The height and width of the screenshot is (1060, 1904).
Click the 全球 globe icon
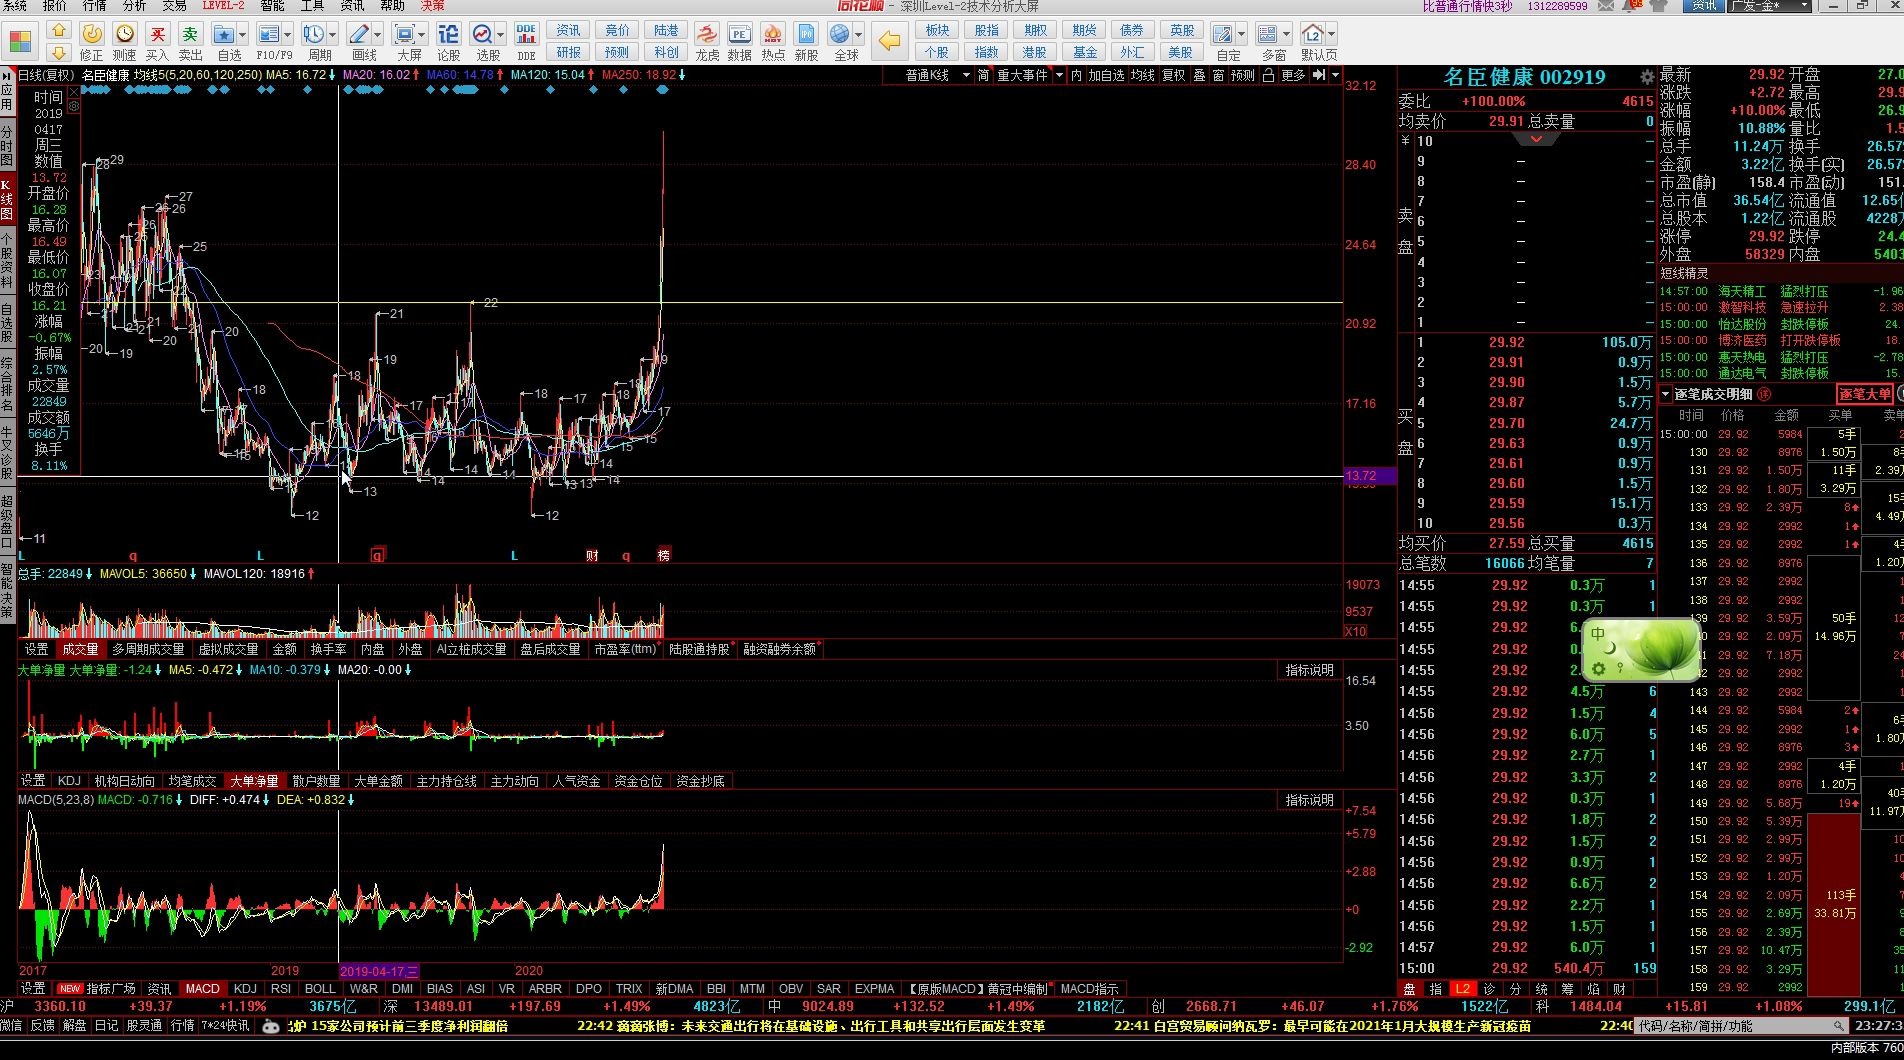coord(840,34)
